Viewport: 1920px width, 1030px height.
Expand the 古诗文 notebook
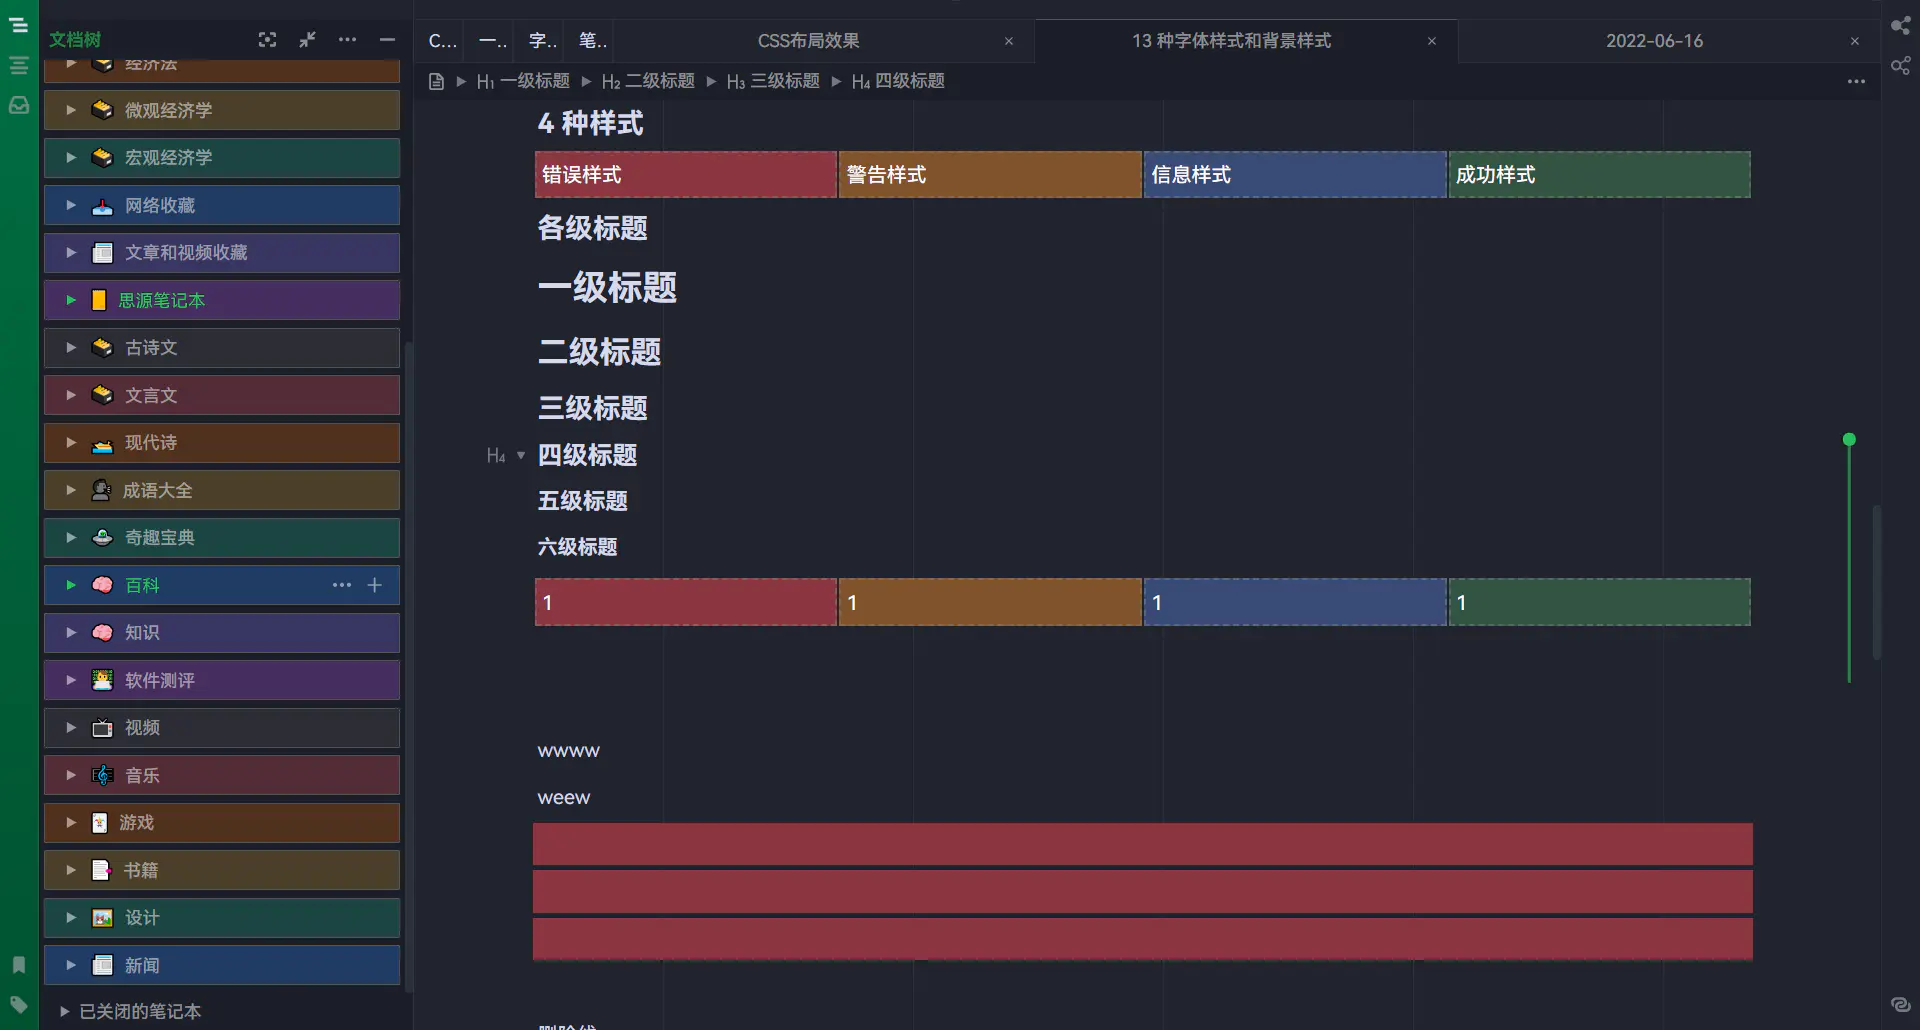(71, 347)
